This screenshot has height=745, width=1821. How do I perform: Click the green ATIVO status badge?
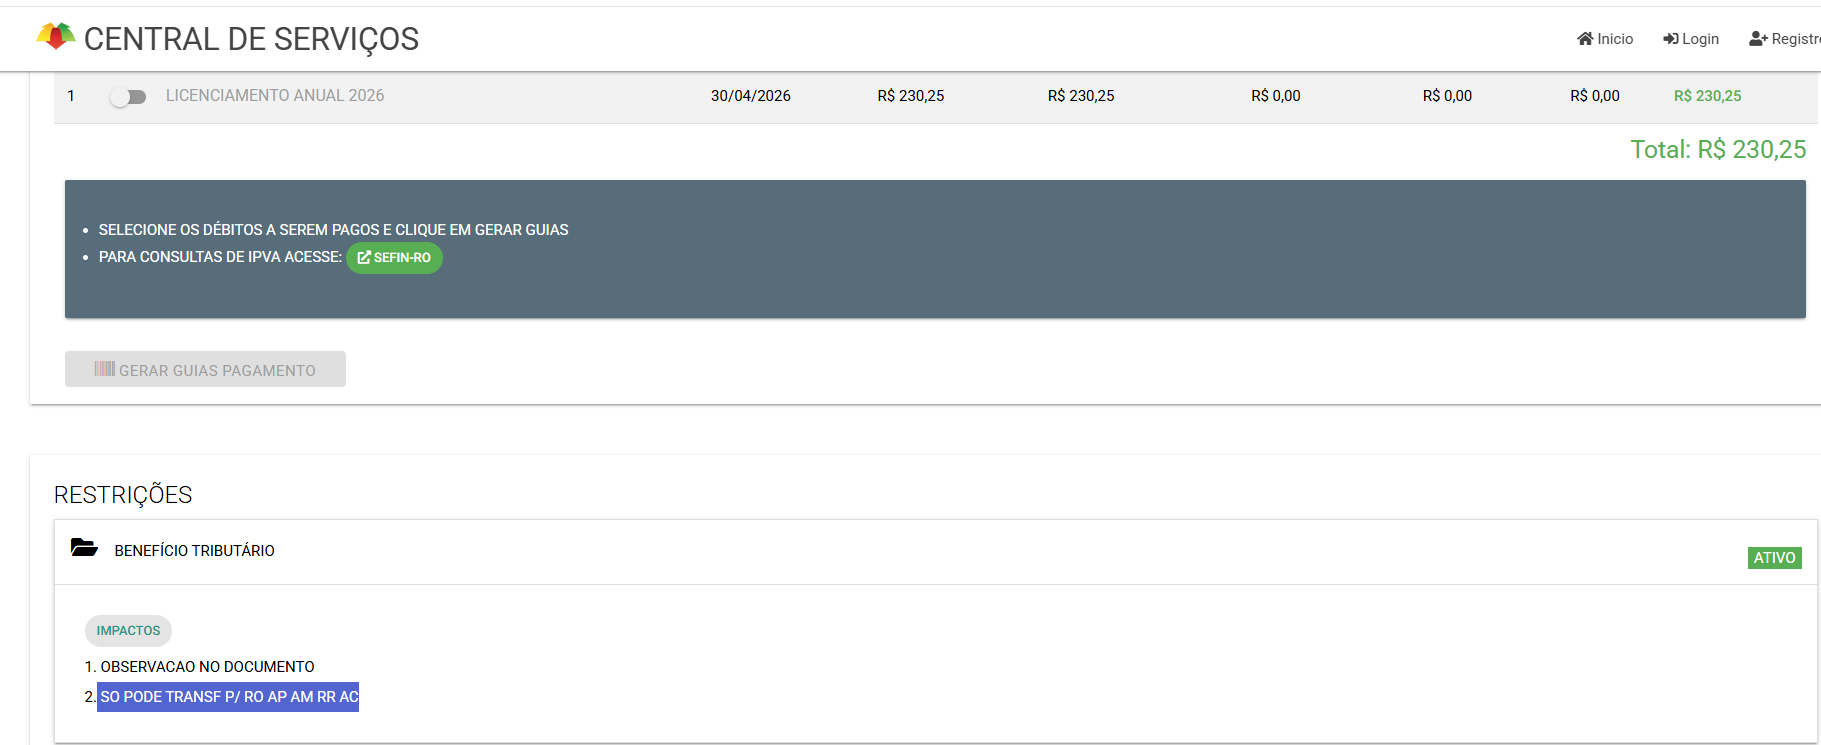tap(1774, 558)
